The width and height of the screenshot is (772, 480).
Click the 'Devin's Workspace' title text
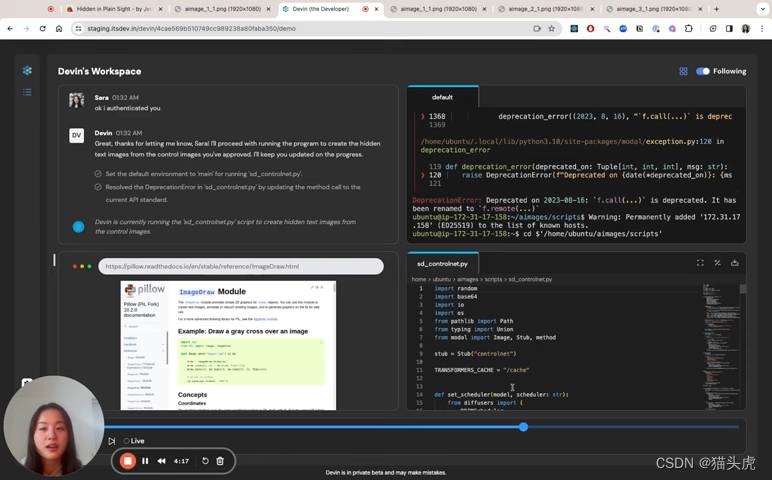[x=99, y=71]
